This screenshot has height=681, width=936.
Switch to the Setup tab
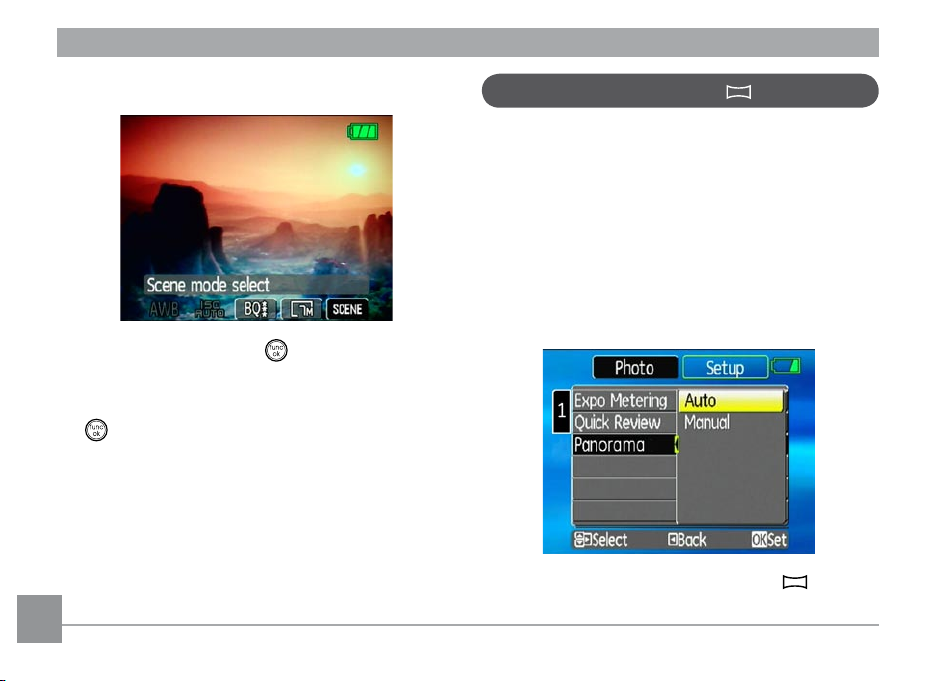[725, 368]
